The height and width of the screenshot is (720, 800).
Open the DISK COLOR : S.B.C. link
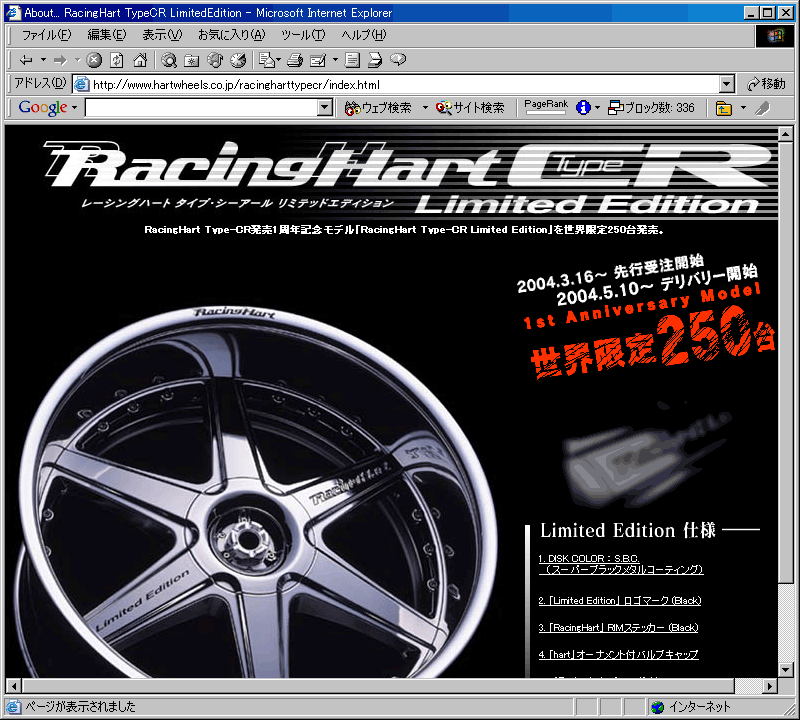pyautogui.click(x=621, y=564)
